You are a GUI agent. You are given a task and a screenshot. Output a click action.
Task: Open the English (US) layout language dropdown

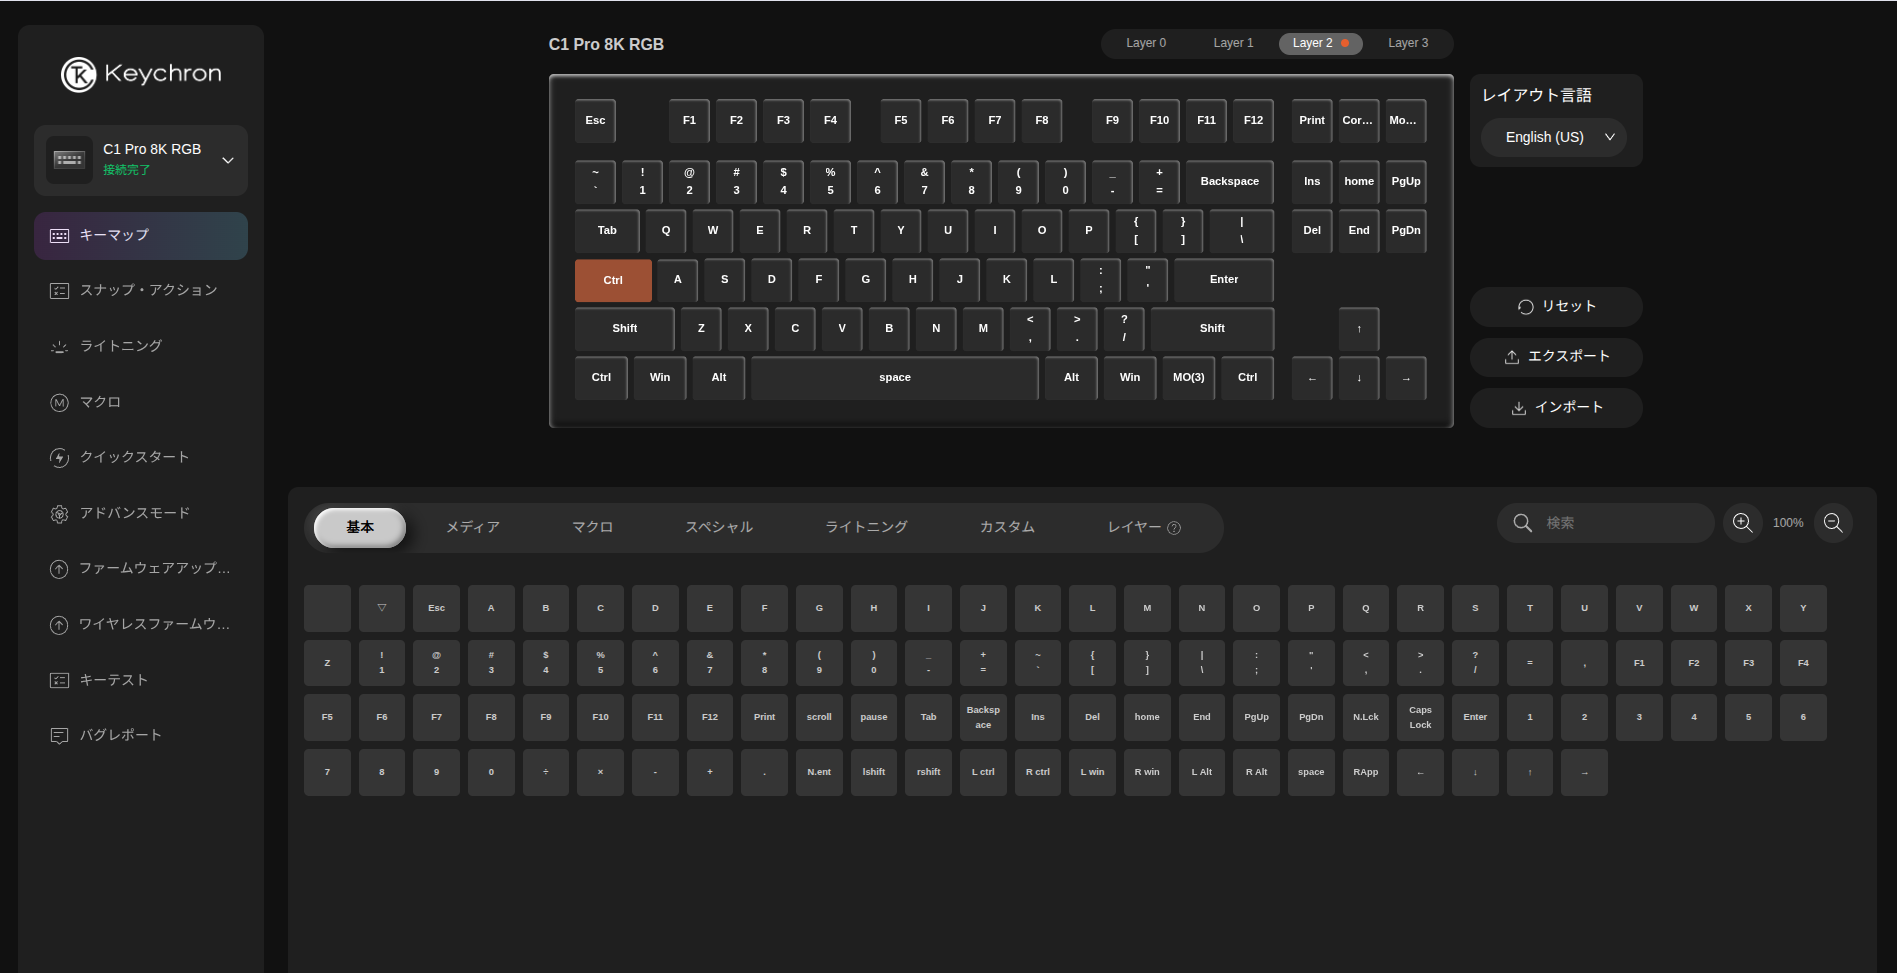1554,137
